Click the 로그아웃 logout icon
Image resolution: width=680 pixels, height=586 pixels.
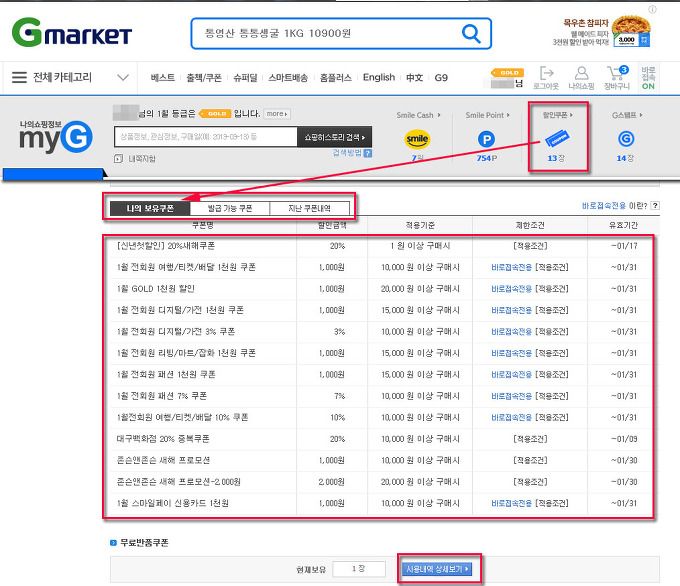546,78
